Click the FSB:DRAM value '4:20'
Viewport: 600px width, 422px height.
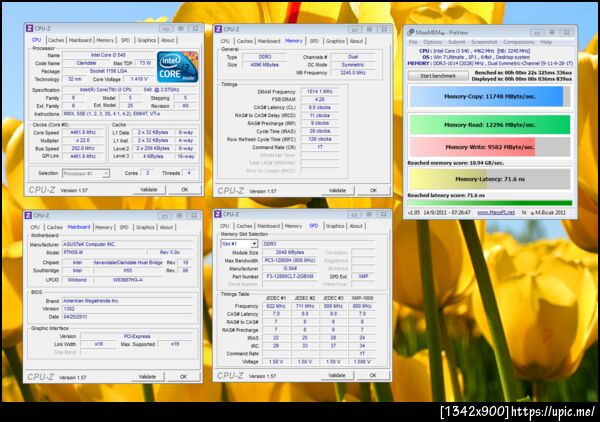click(320, 99)
